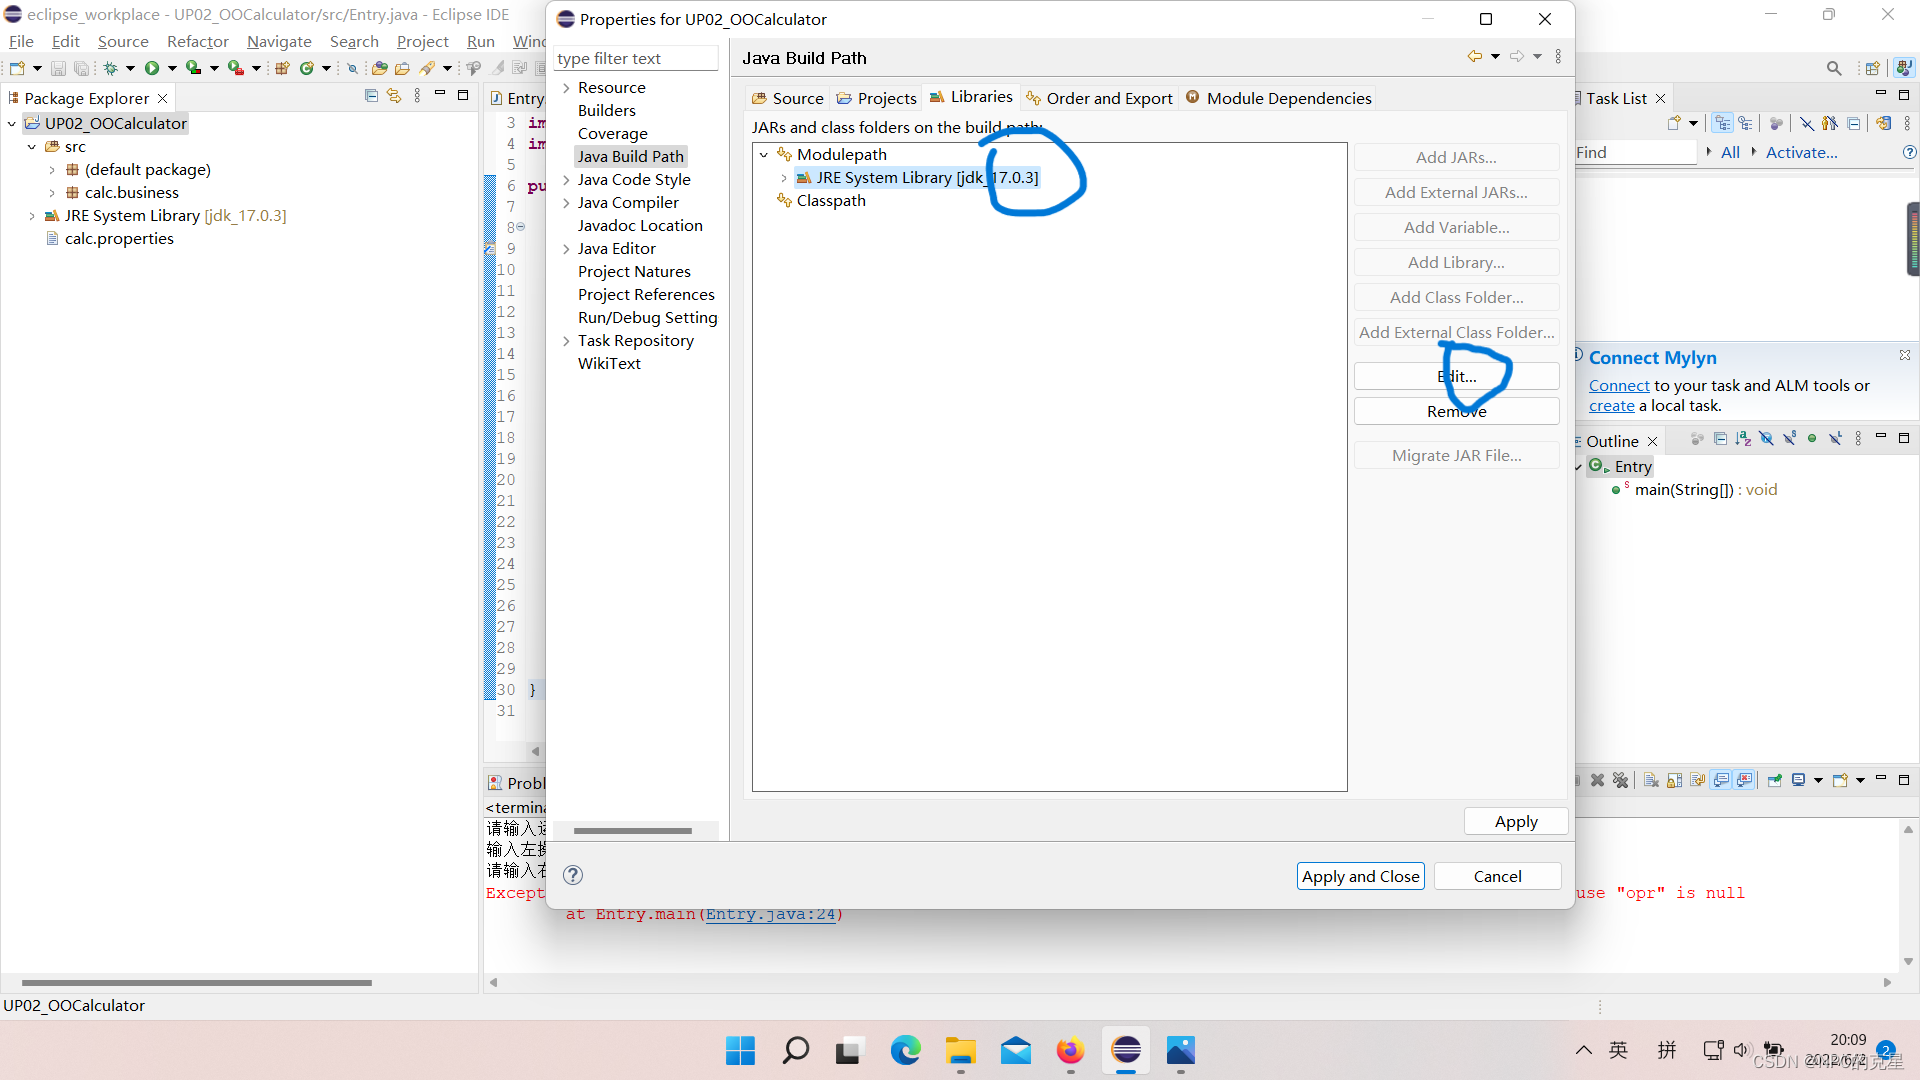Click the New Java Package icon
The height and width of the screenshot is (1080, 1920).
[x=282, y=68]
